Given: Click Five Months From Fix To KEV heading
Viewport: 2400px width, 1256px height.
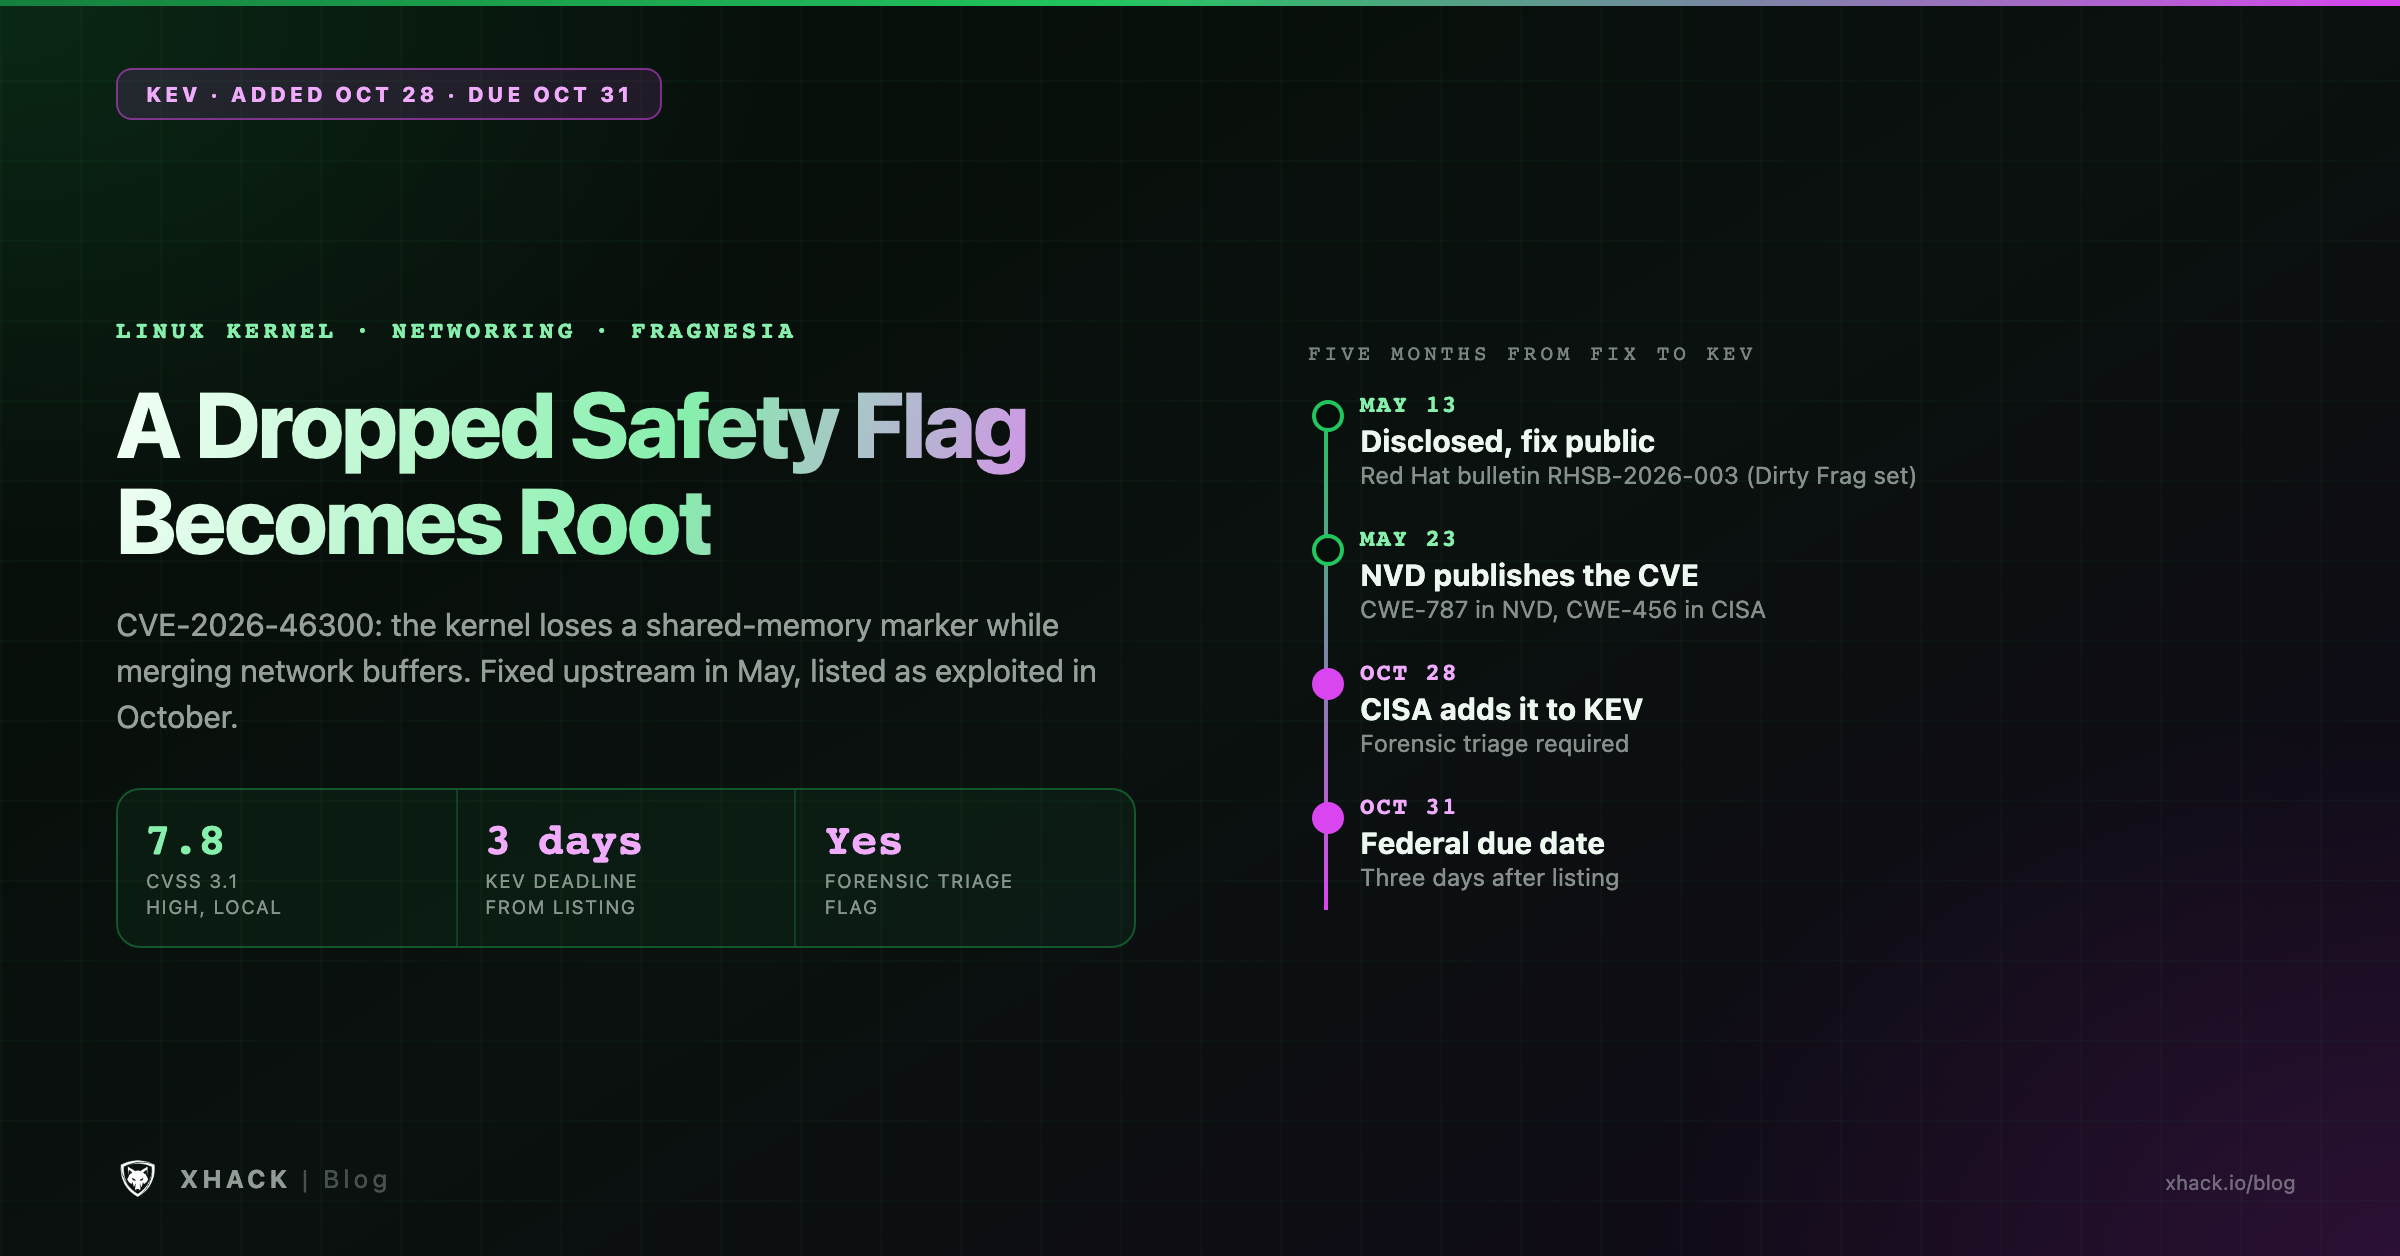Looking at the screenshot, I should 1531,354.
